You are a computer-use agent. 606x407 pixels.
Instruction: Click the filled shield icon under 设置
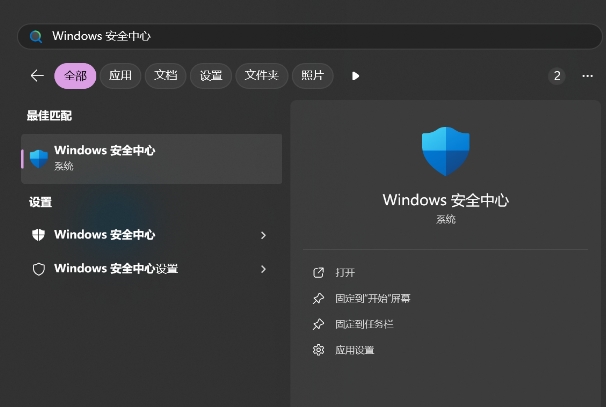pyautogui.click(x=39, y=235)
